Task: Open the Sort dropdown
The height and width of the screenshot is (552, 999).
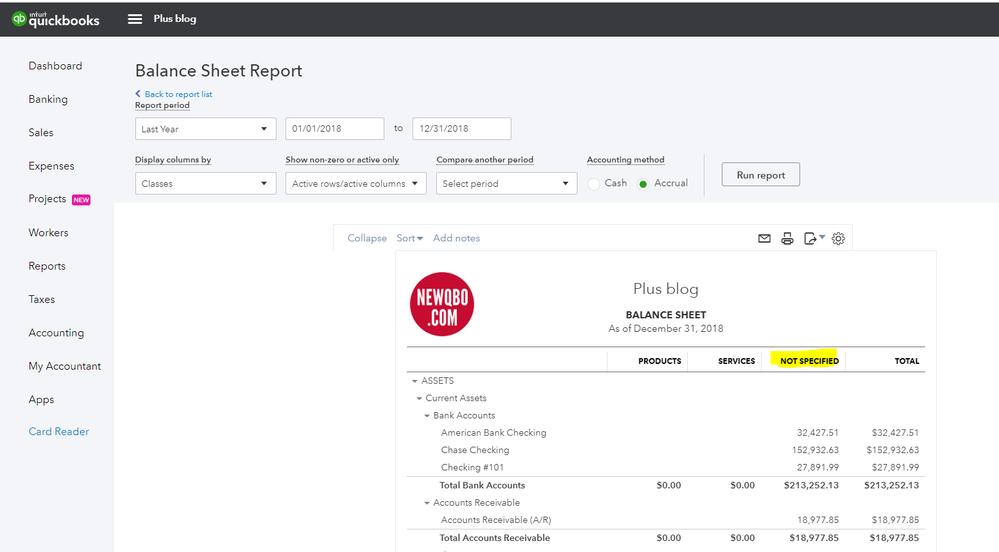Action: [409, 238]
